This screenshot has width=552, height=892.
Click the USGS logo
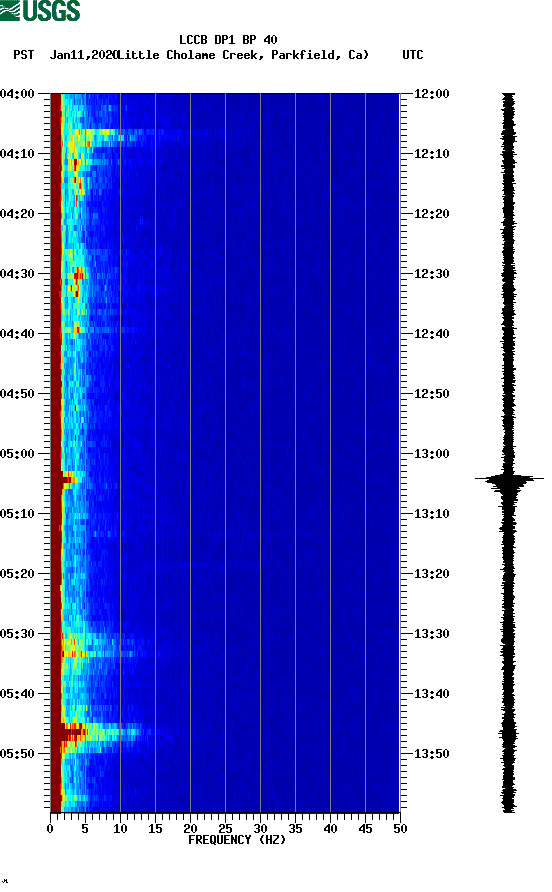[x=40, y=10]
